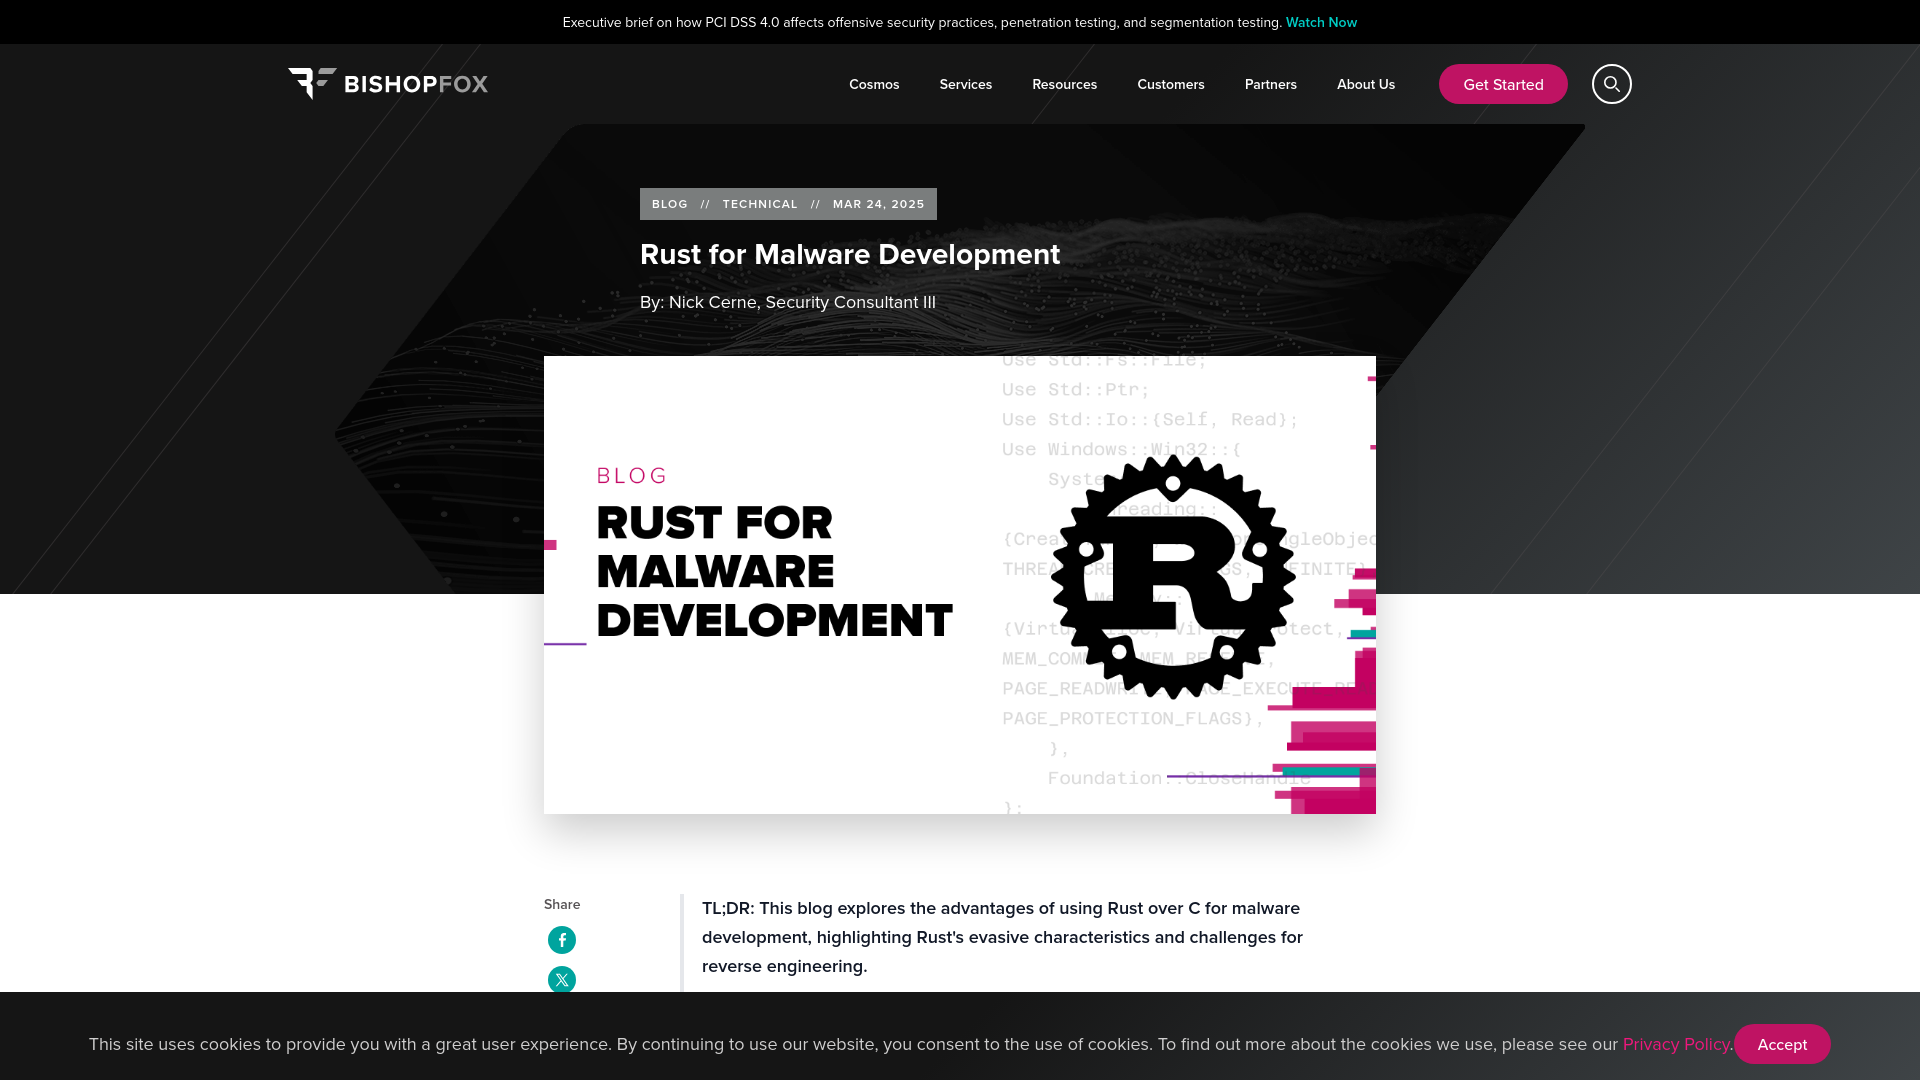The image size is (1920, 1080).
Task: Accept the cookie notice
Action: [x=1782, y=1044]
